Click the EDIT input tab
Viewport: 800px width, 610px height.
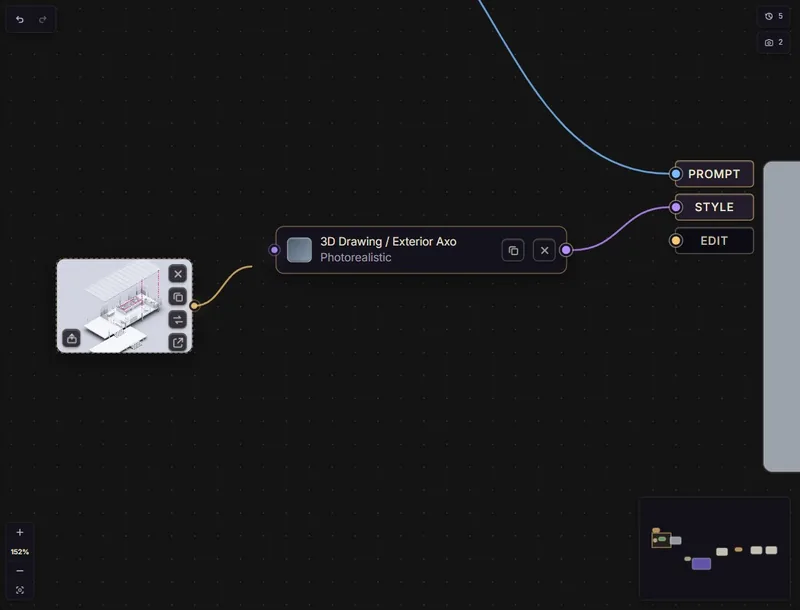pos(714,241)
